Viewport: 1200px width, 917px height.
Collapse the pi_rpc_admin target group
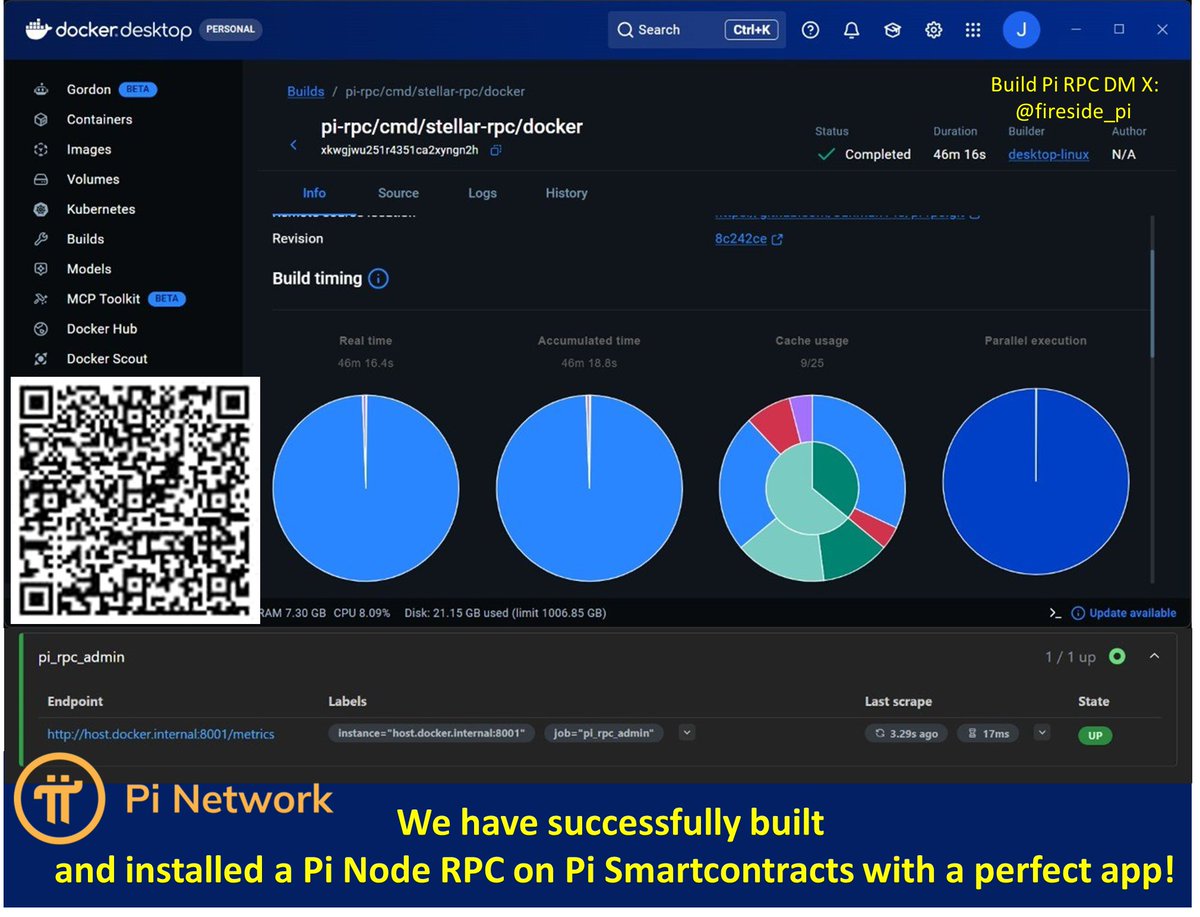pos(1154,657)
